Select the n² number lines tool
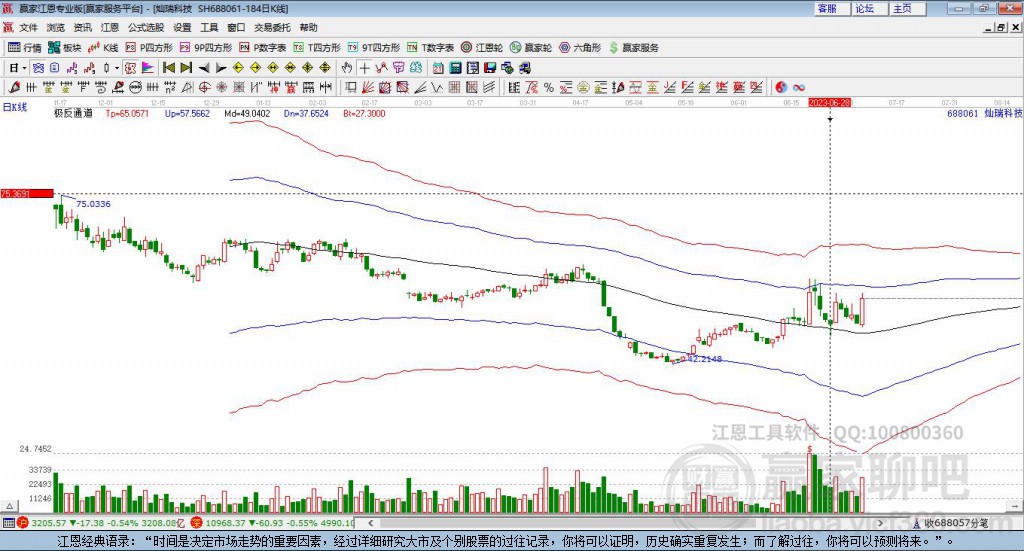Image resolution: width=1024 pixels, height=551 pixels. pos(170,87)
